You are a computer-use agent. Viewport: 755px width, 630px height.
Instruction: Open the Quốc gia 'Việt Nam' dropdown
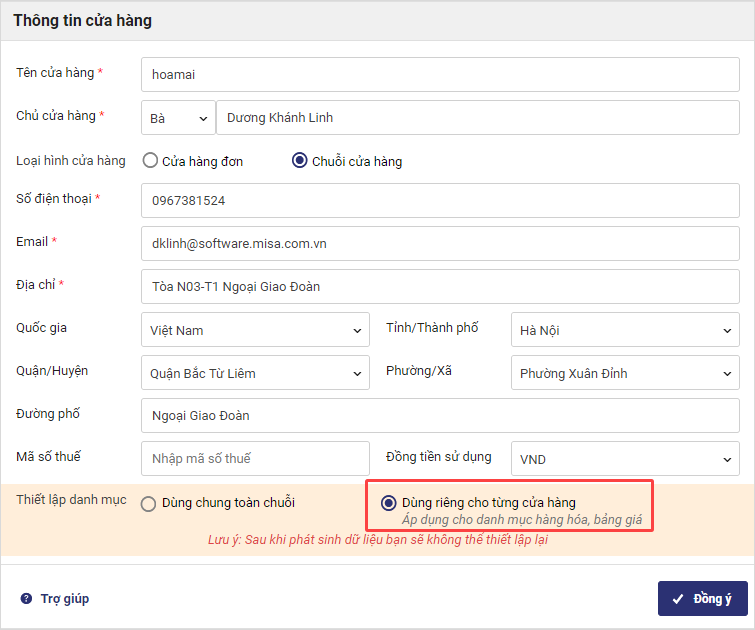[x=255, y=330]
